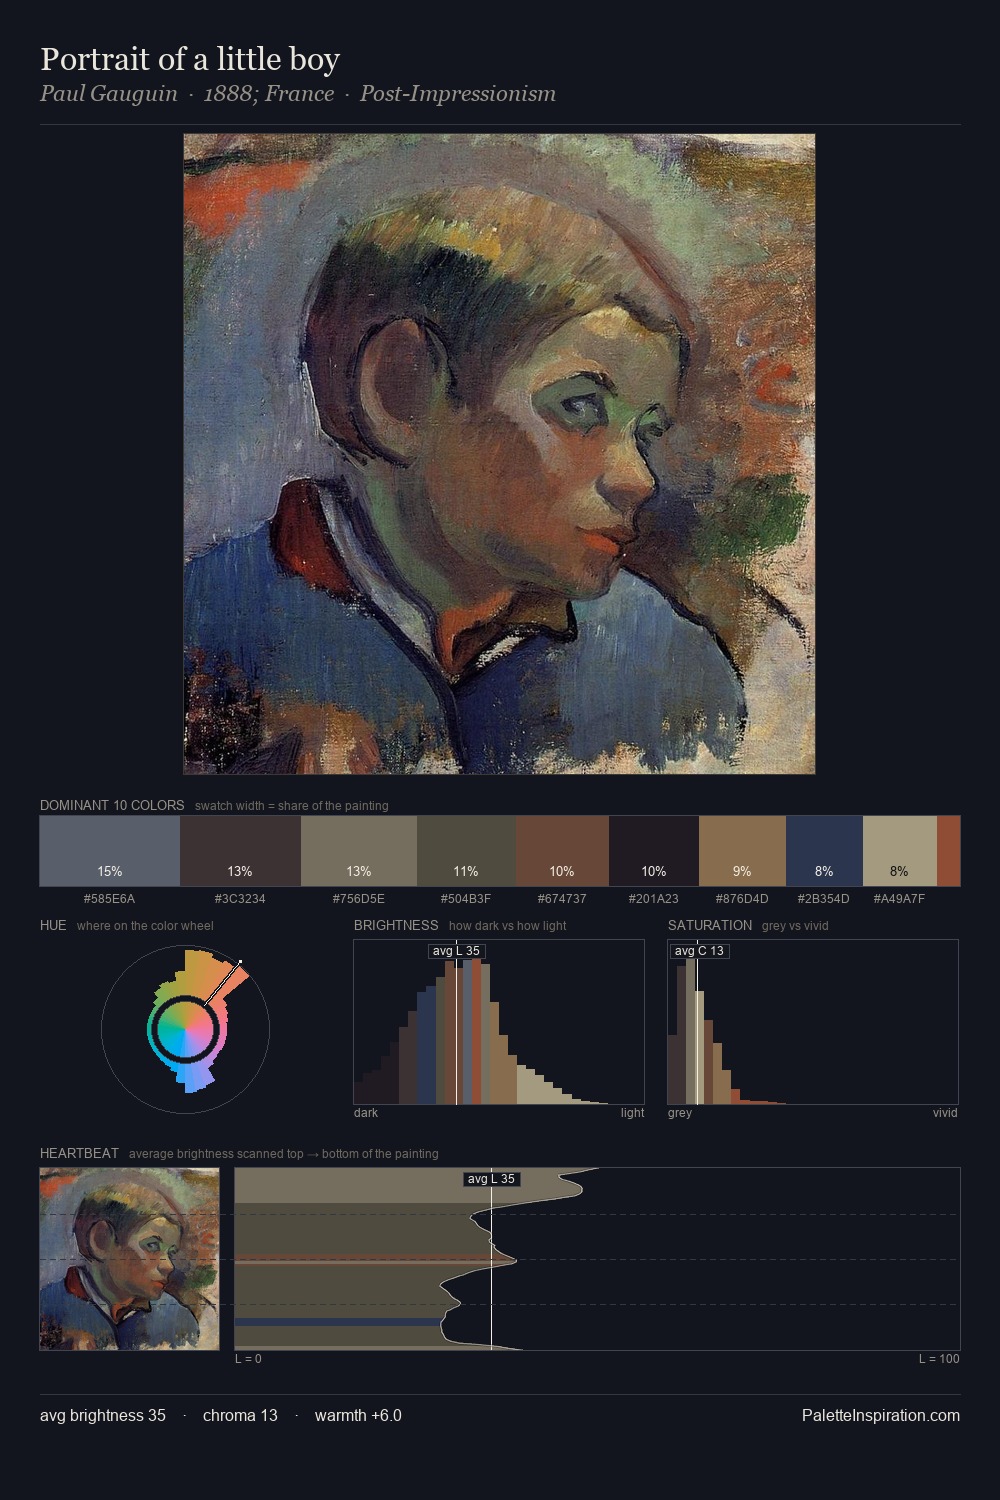Click the '#585E6A' hex label
1000x1500 pixels.
110,898
